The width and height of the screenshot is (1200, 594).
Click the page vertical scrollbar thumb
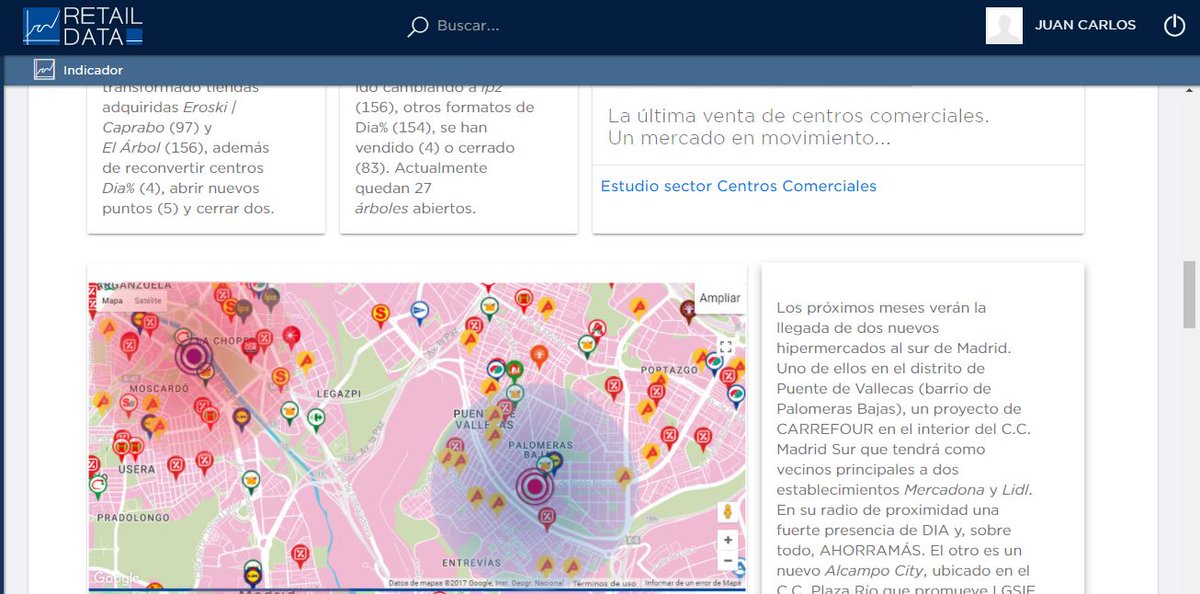1190,294
